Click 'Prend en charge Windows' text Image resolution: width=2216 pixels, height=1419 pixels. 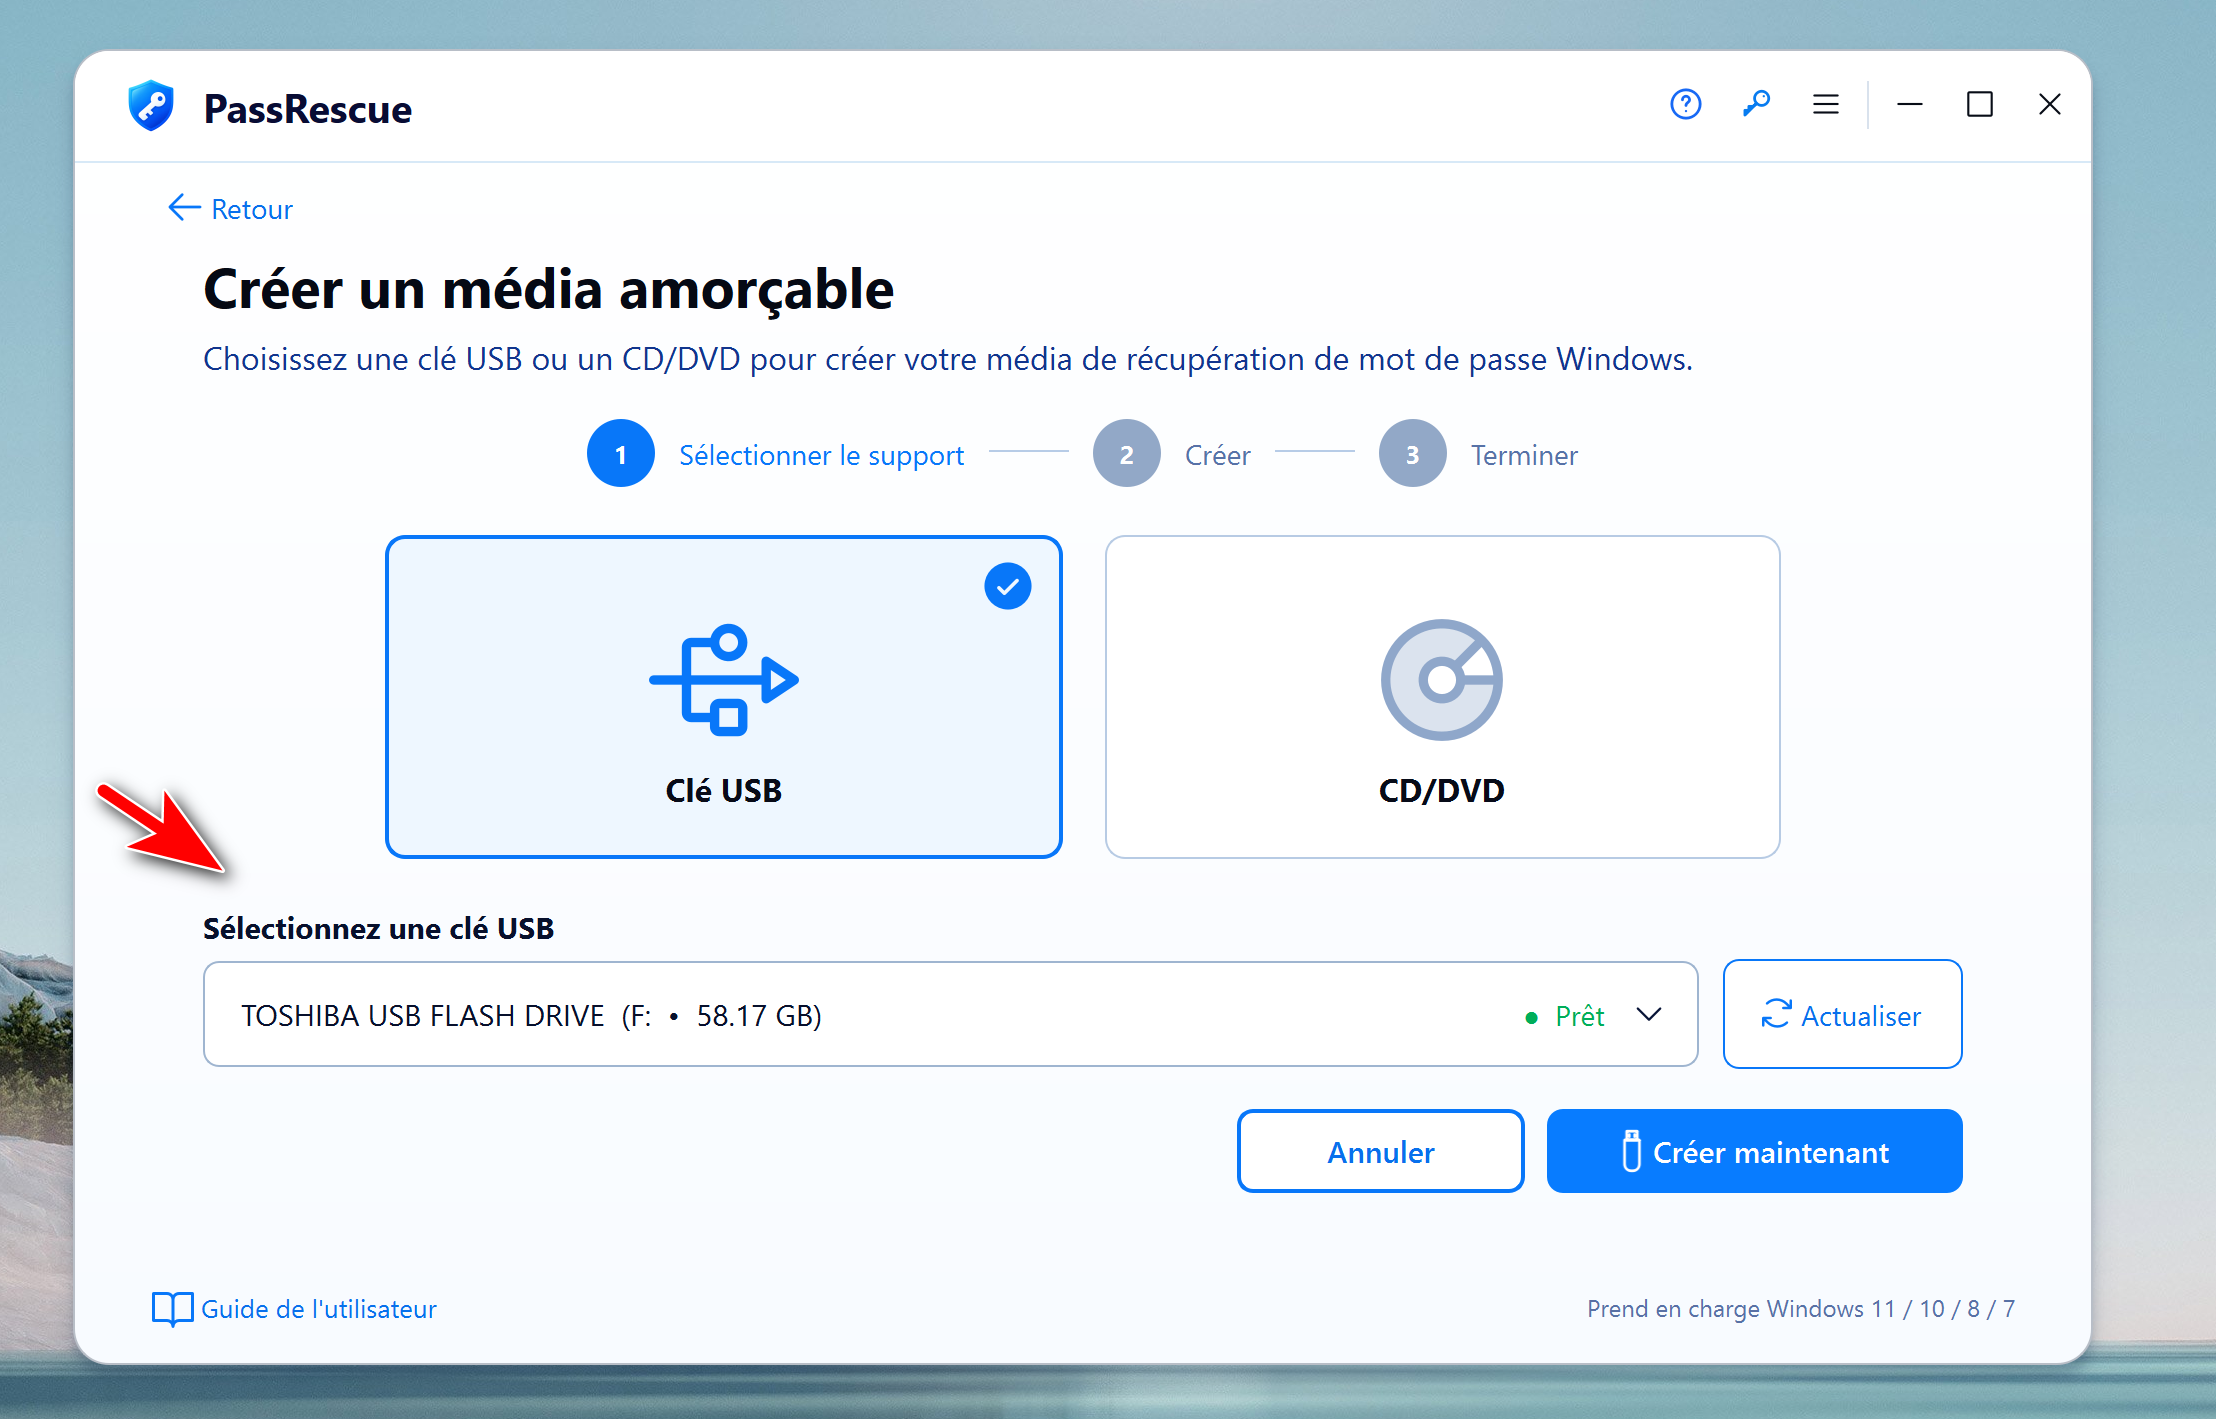coord(1801,1309)
